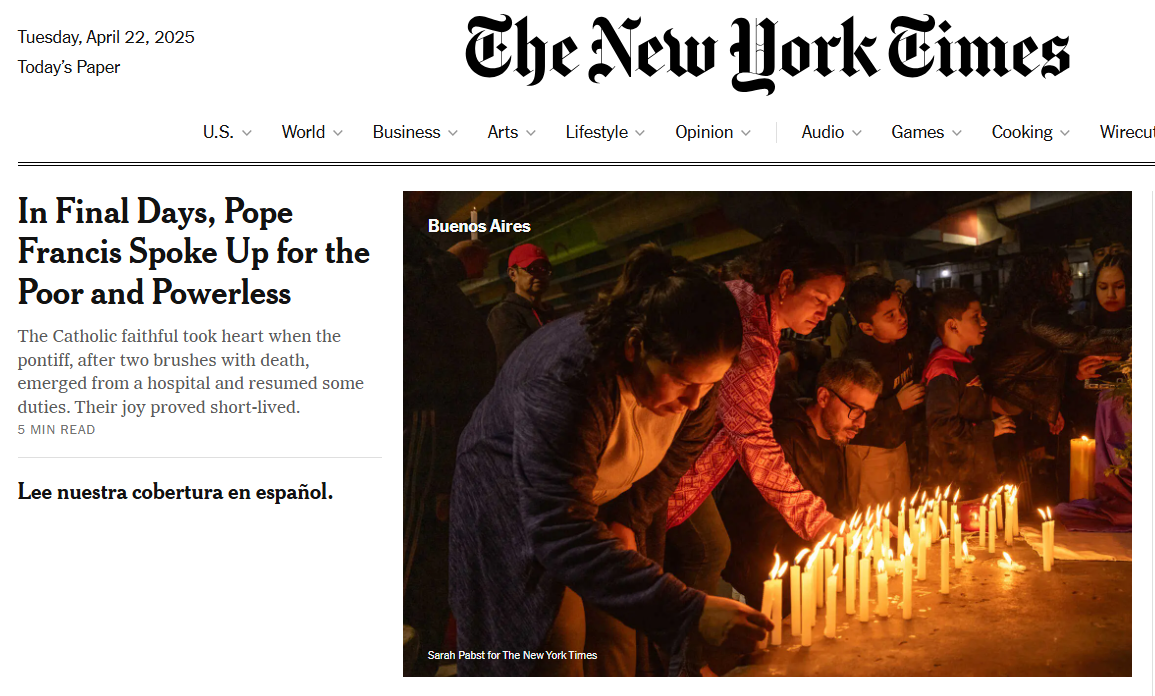
Task: Open the Business dropdown arrow
Action: [x=452, y=133]
